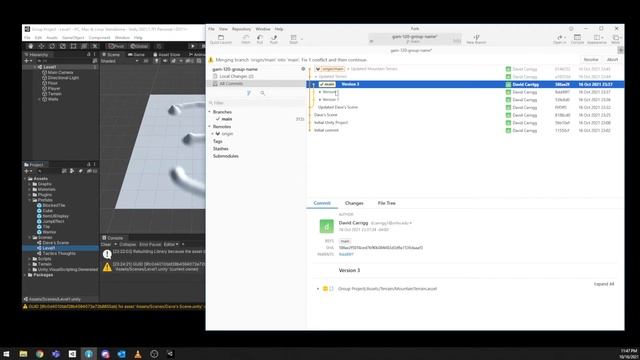Click the Hierarchy add plus button

27,61
